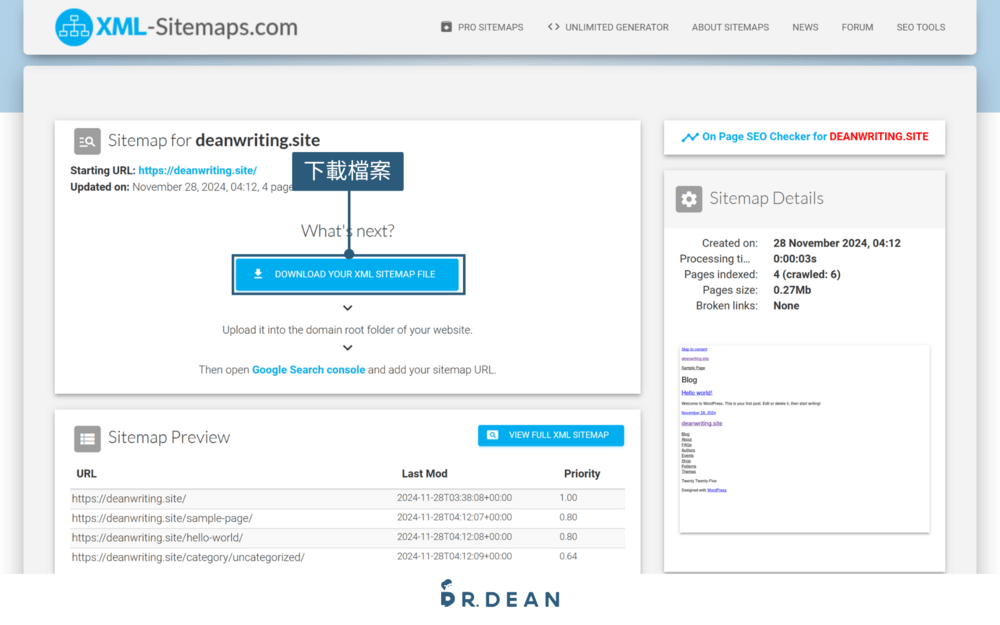1000x625 pixels.
Task: Click the upload into domain root folder text
Action: [347, 330]
